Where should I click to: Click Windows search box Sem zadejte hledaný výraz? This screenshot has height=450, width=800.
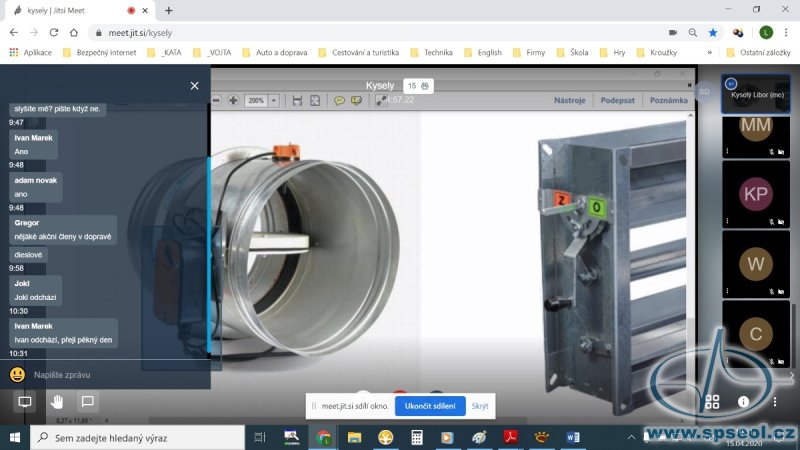coord(138,437)
